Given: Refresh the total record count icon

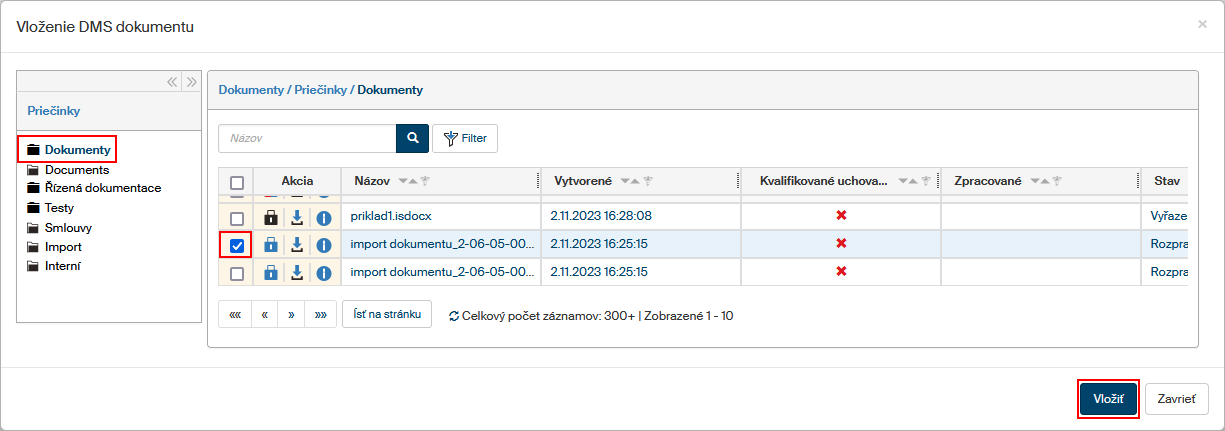Looking at the screenshot, I should tap(454, 316).
